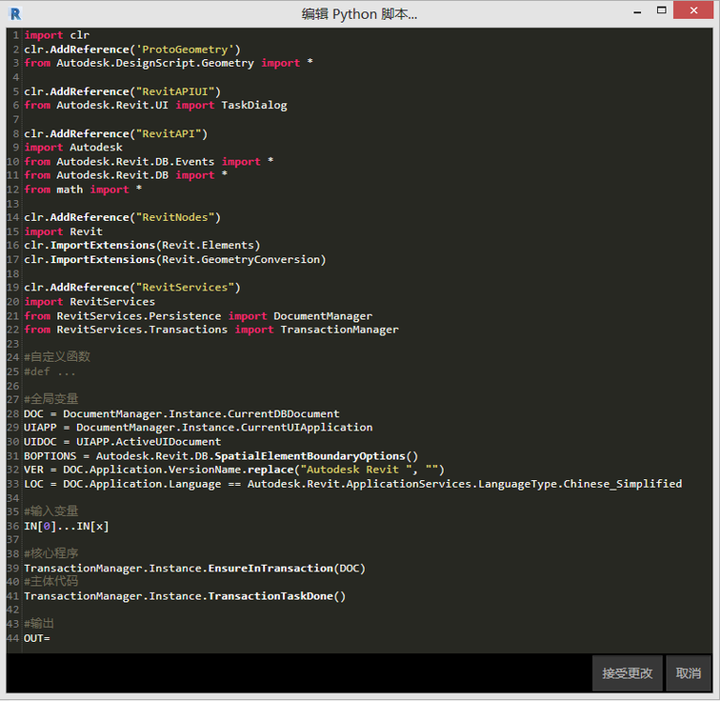Click 'Chinese_Simplified' at end of line 33
Image resolution: width=720 pixels, height=701 pixels.
[x=623, y=484]
